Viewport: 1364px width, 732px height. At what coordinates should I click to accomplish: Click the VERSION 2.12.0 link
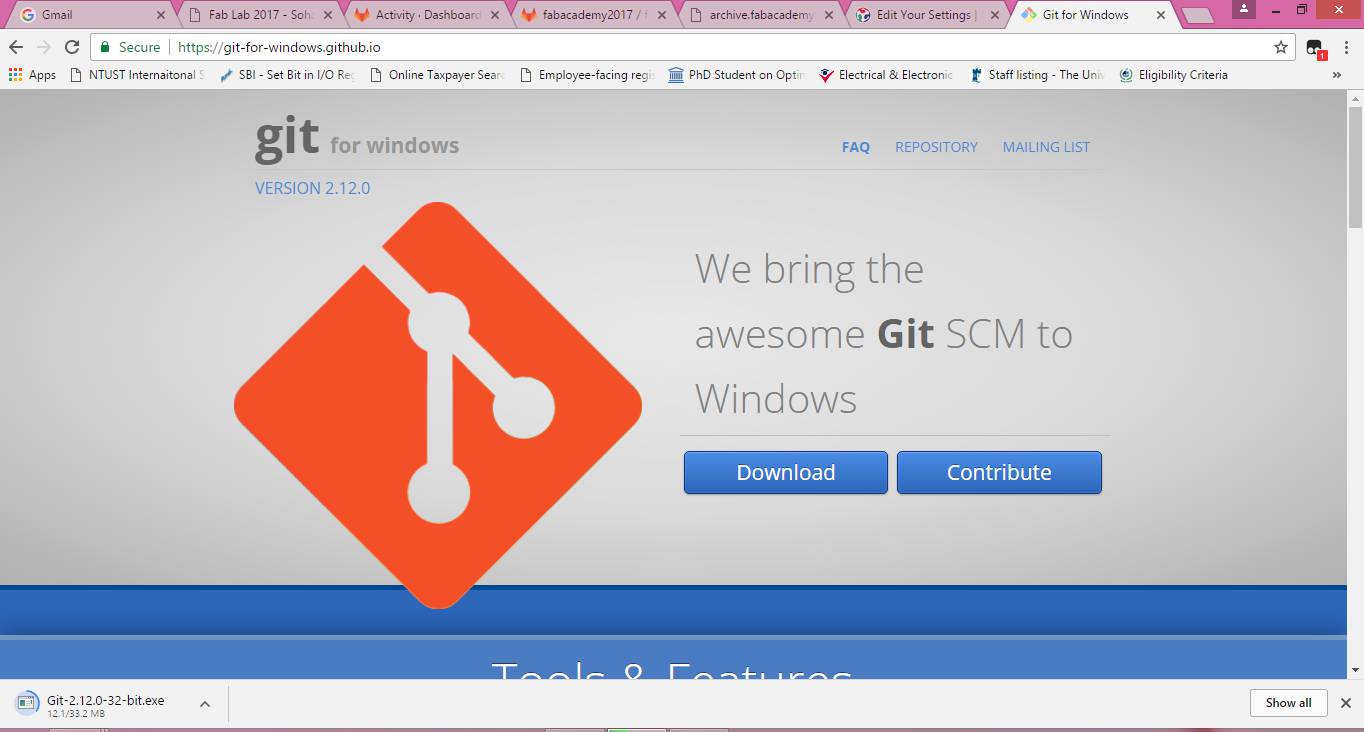pos(312,188)
